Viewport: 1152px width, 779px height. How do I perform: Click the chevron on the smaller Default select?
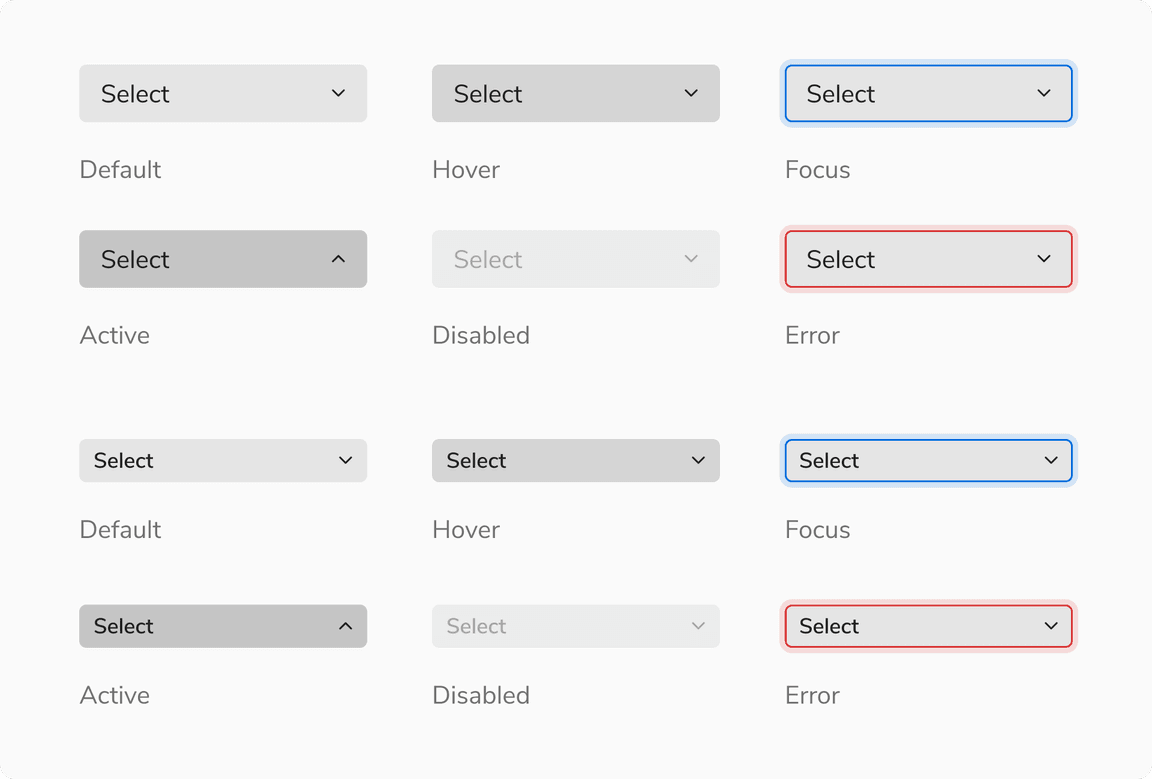pyautogui.click(x=346, y=460)
